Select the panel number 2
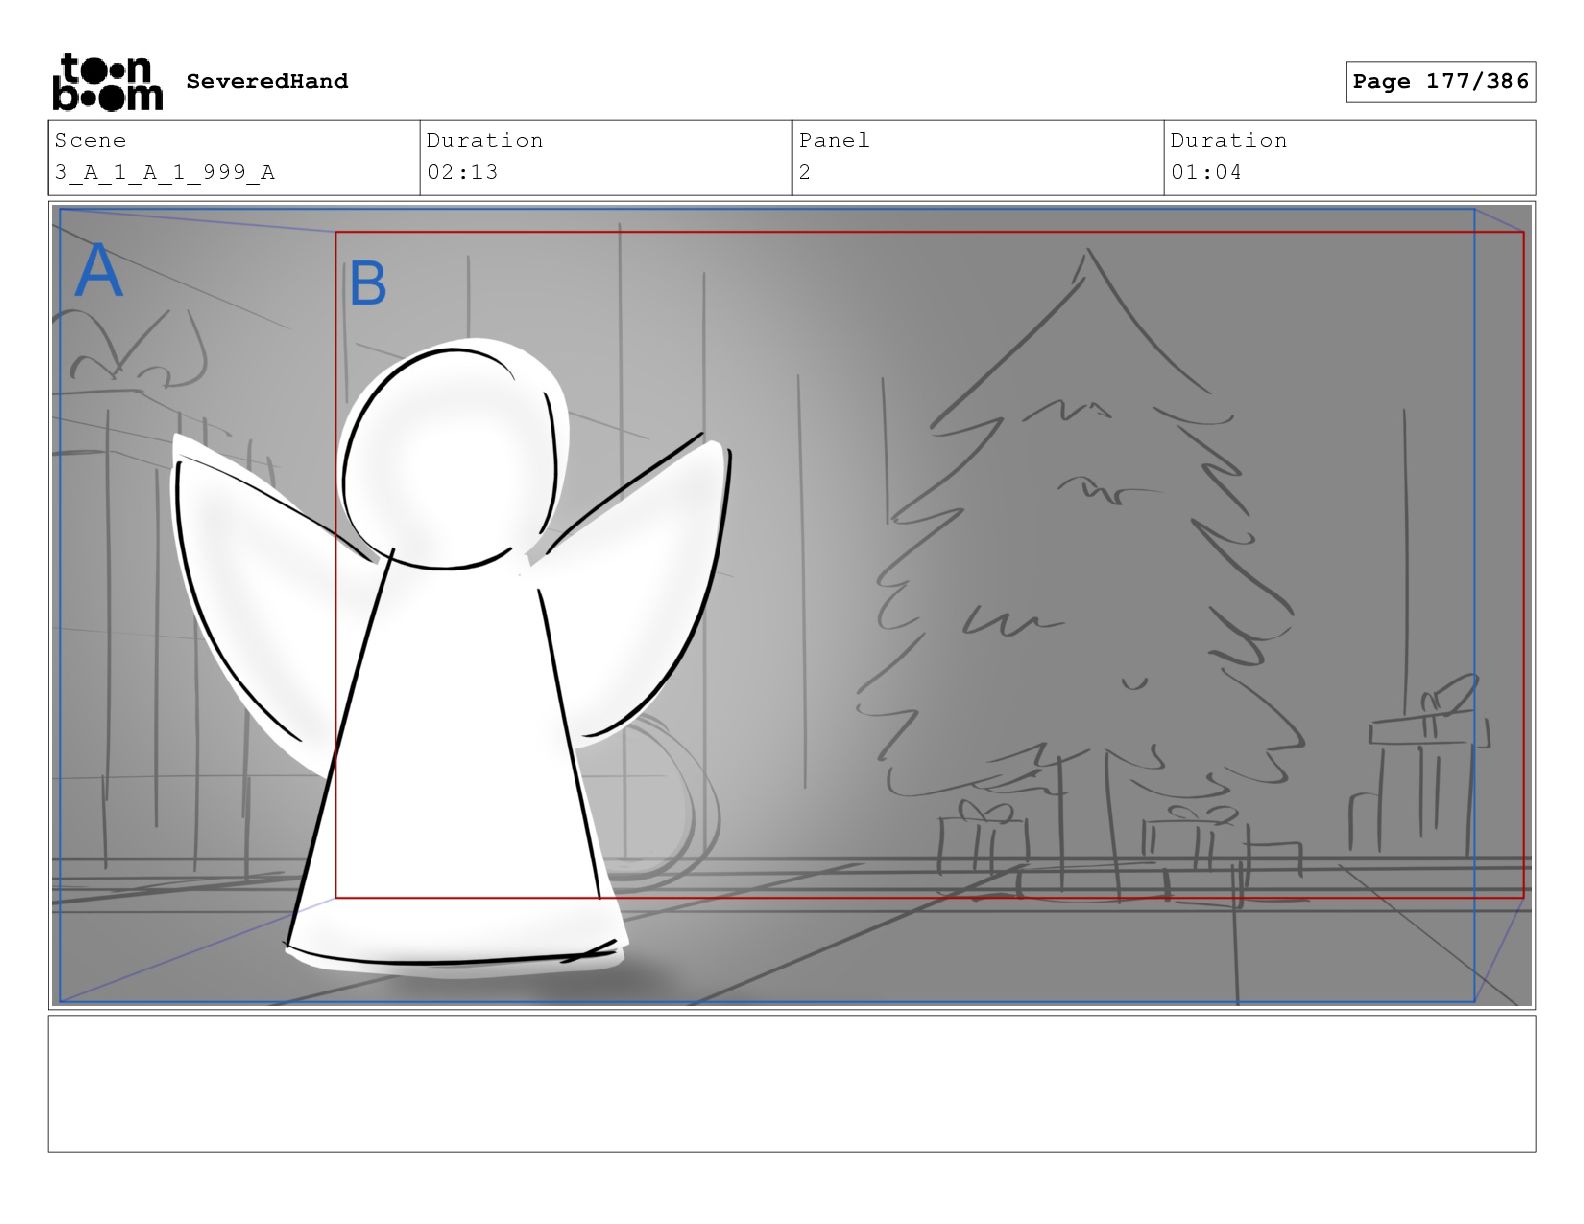 (805, 172)
